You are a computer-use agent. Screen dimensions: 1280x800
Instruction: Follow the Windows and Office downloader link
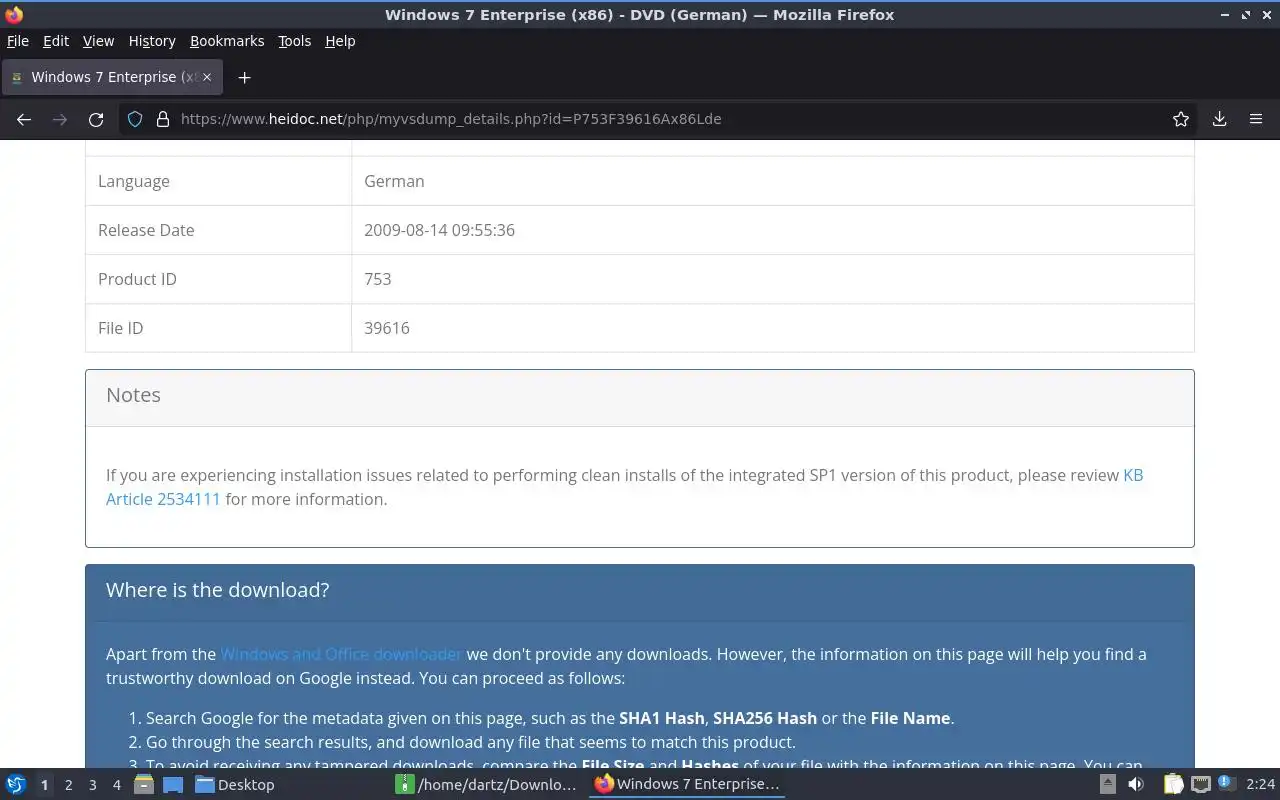(341, 654)
